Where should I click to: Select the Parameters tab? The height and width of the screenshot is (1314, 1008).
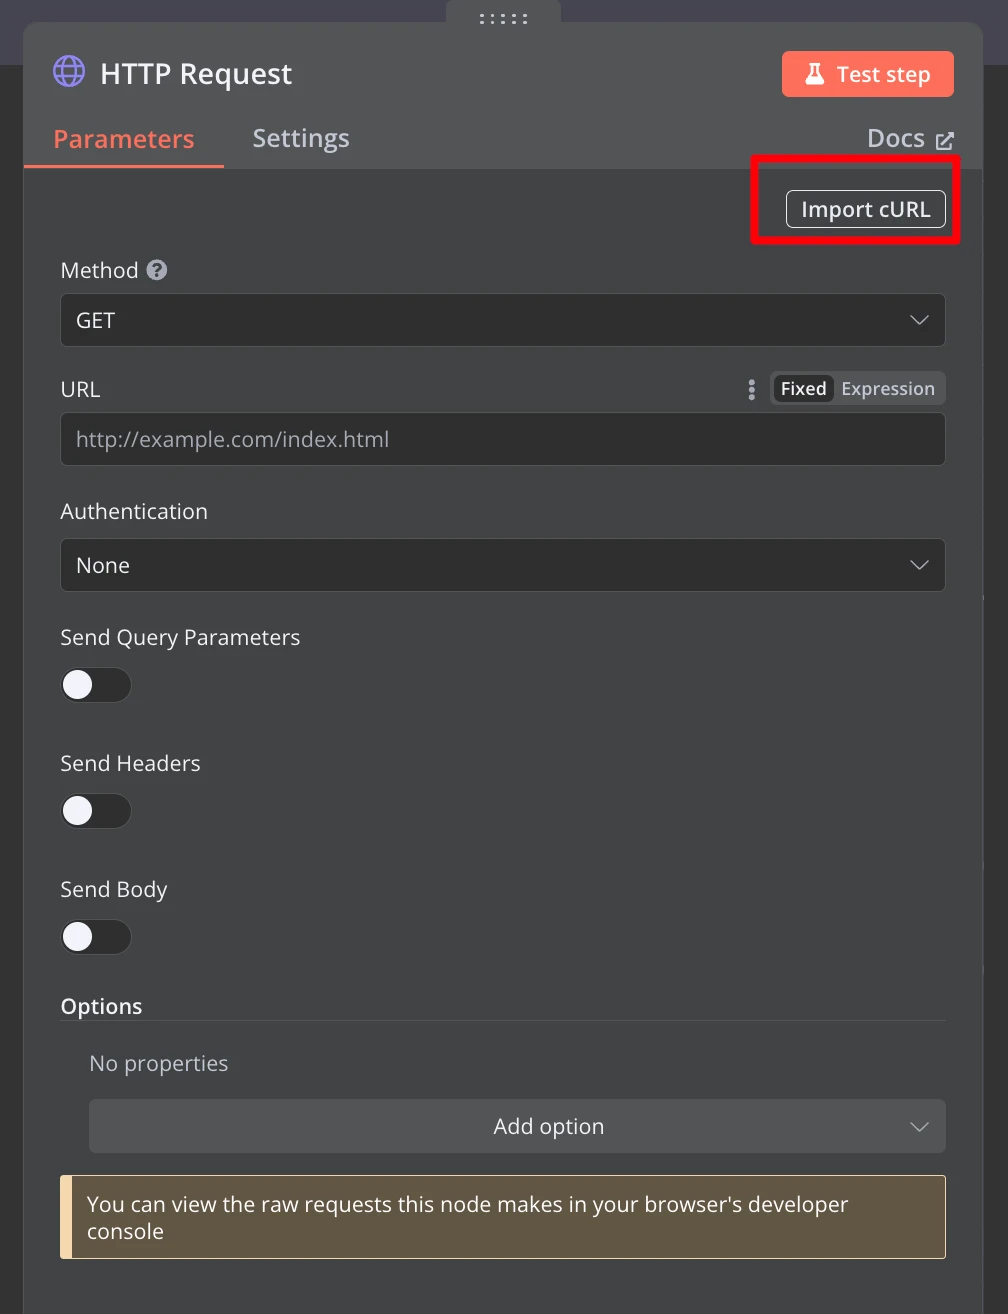pyautogui.click(x=124, y=139)
